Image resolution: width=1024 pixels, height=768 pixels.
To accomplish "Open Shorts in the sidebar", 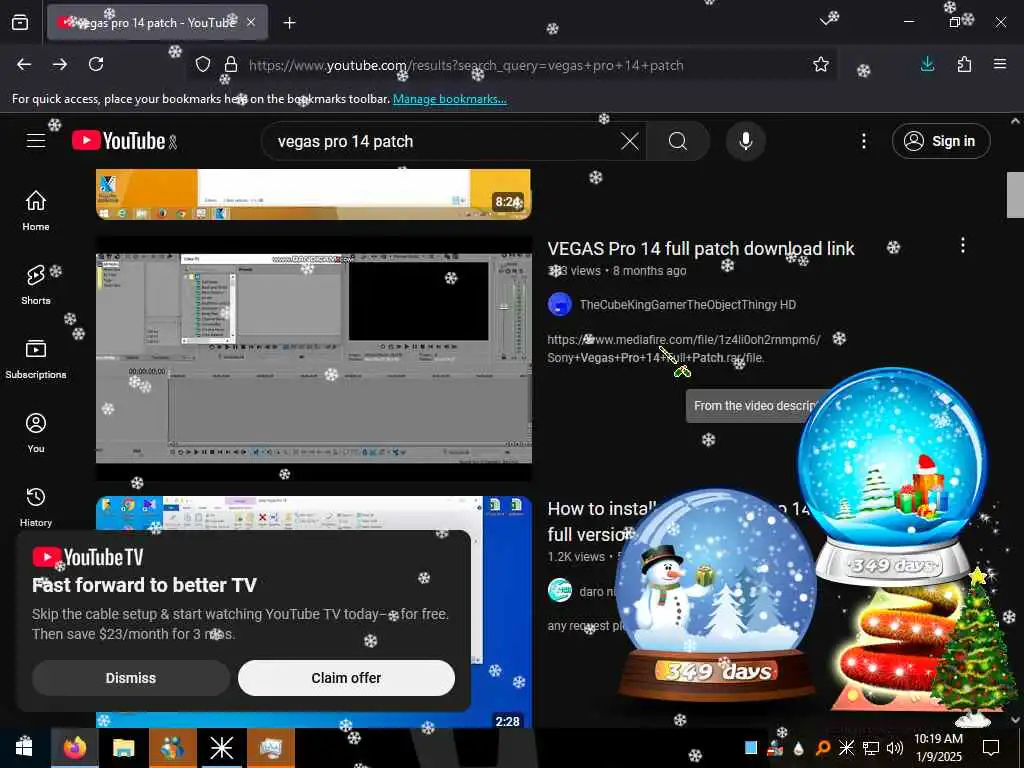I will 36,285.
